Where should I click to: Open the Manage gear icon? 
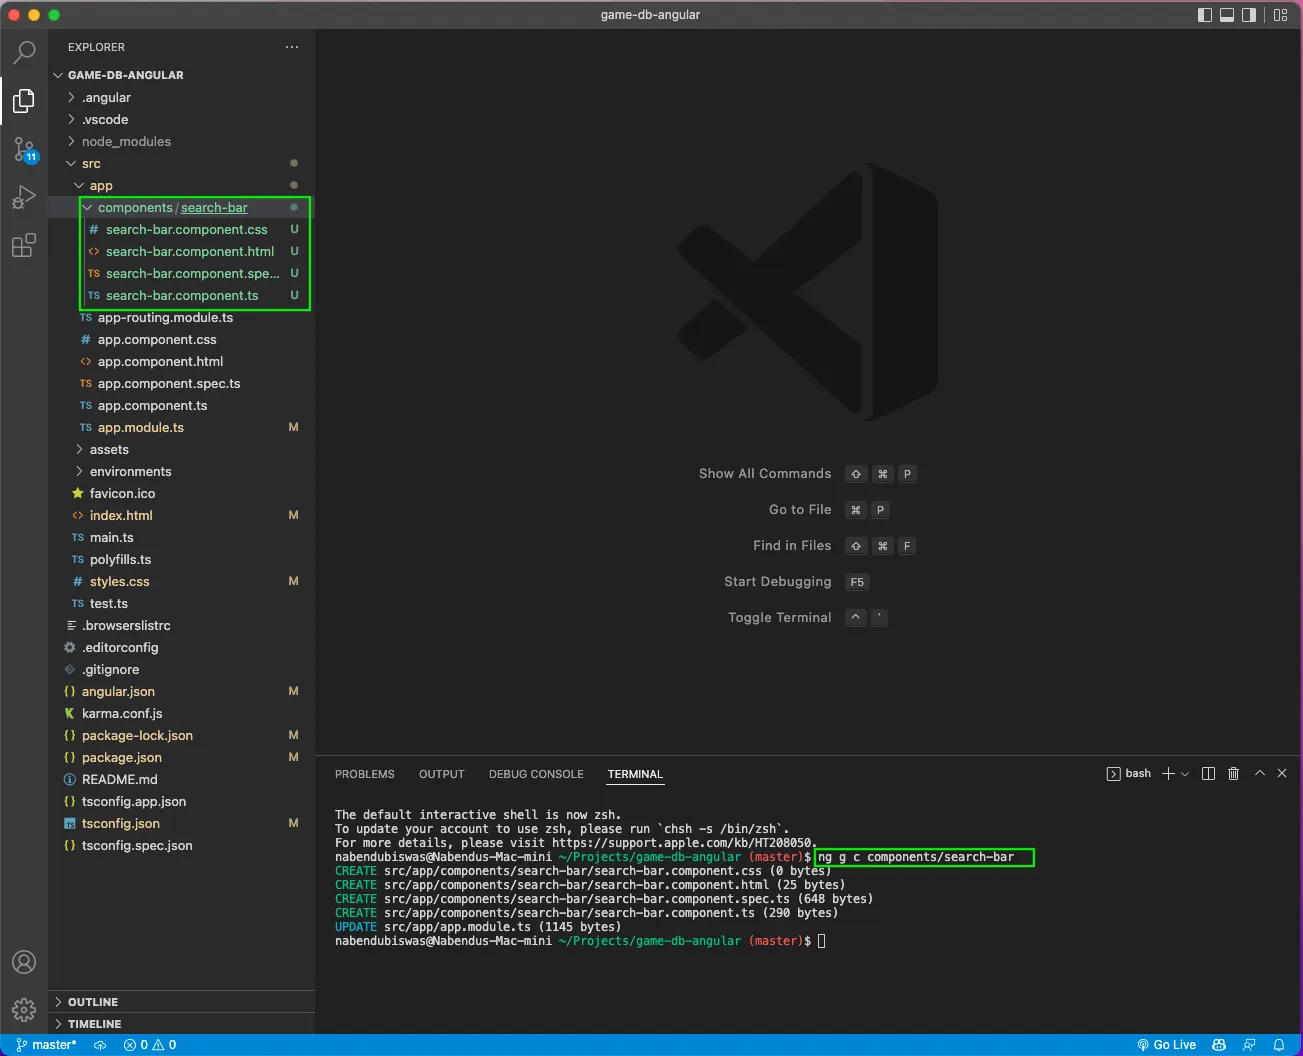(24, 1010)
